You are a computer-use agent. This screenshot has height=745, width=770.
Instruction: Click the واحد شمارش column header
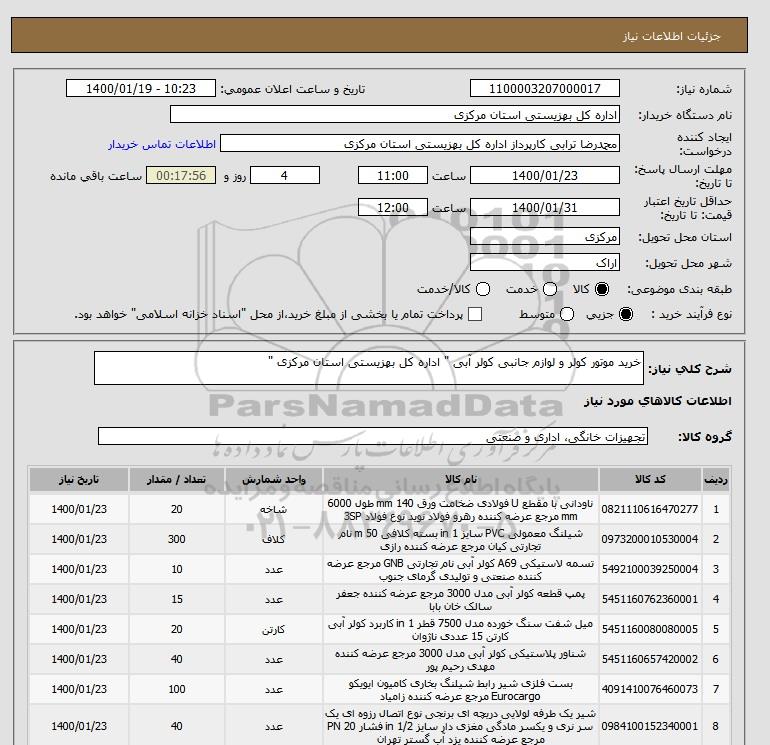(x=274, y=479)
